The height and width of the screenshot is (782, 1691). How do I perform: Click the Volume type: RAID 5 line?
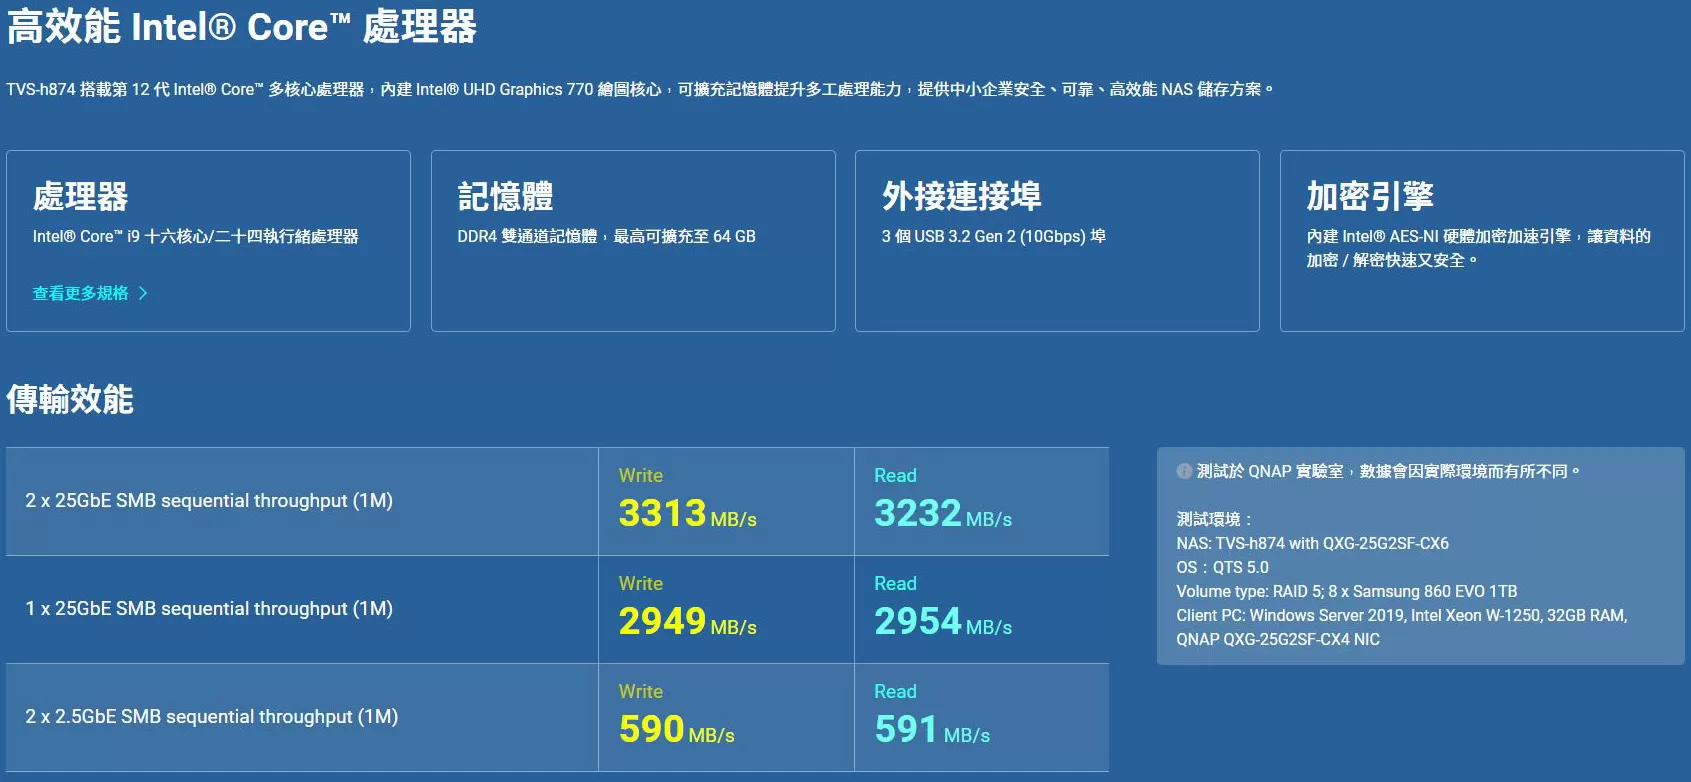point(1346,592)
